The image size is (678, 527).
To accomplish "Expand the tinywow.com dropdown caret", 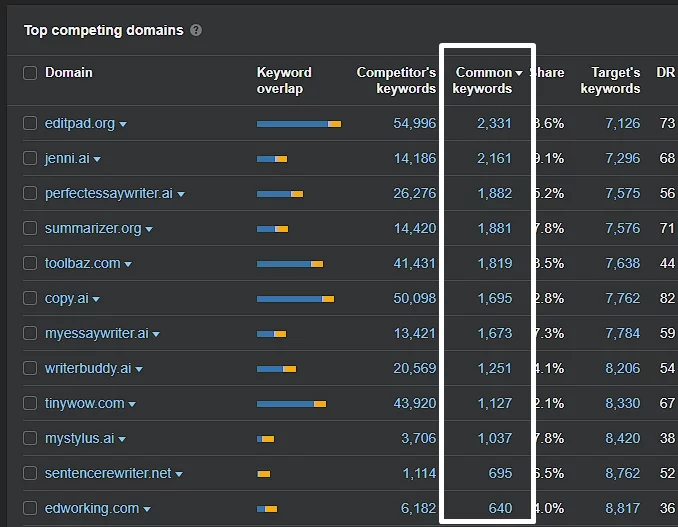I will point(132,405).
